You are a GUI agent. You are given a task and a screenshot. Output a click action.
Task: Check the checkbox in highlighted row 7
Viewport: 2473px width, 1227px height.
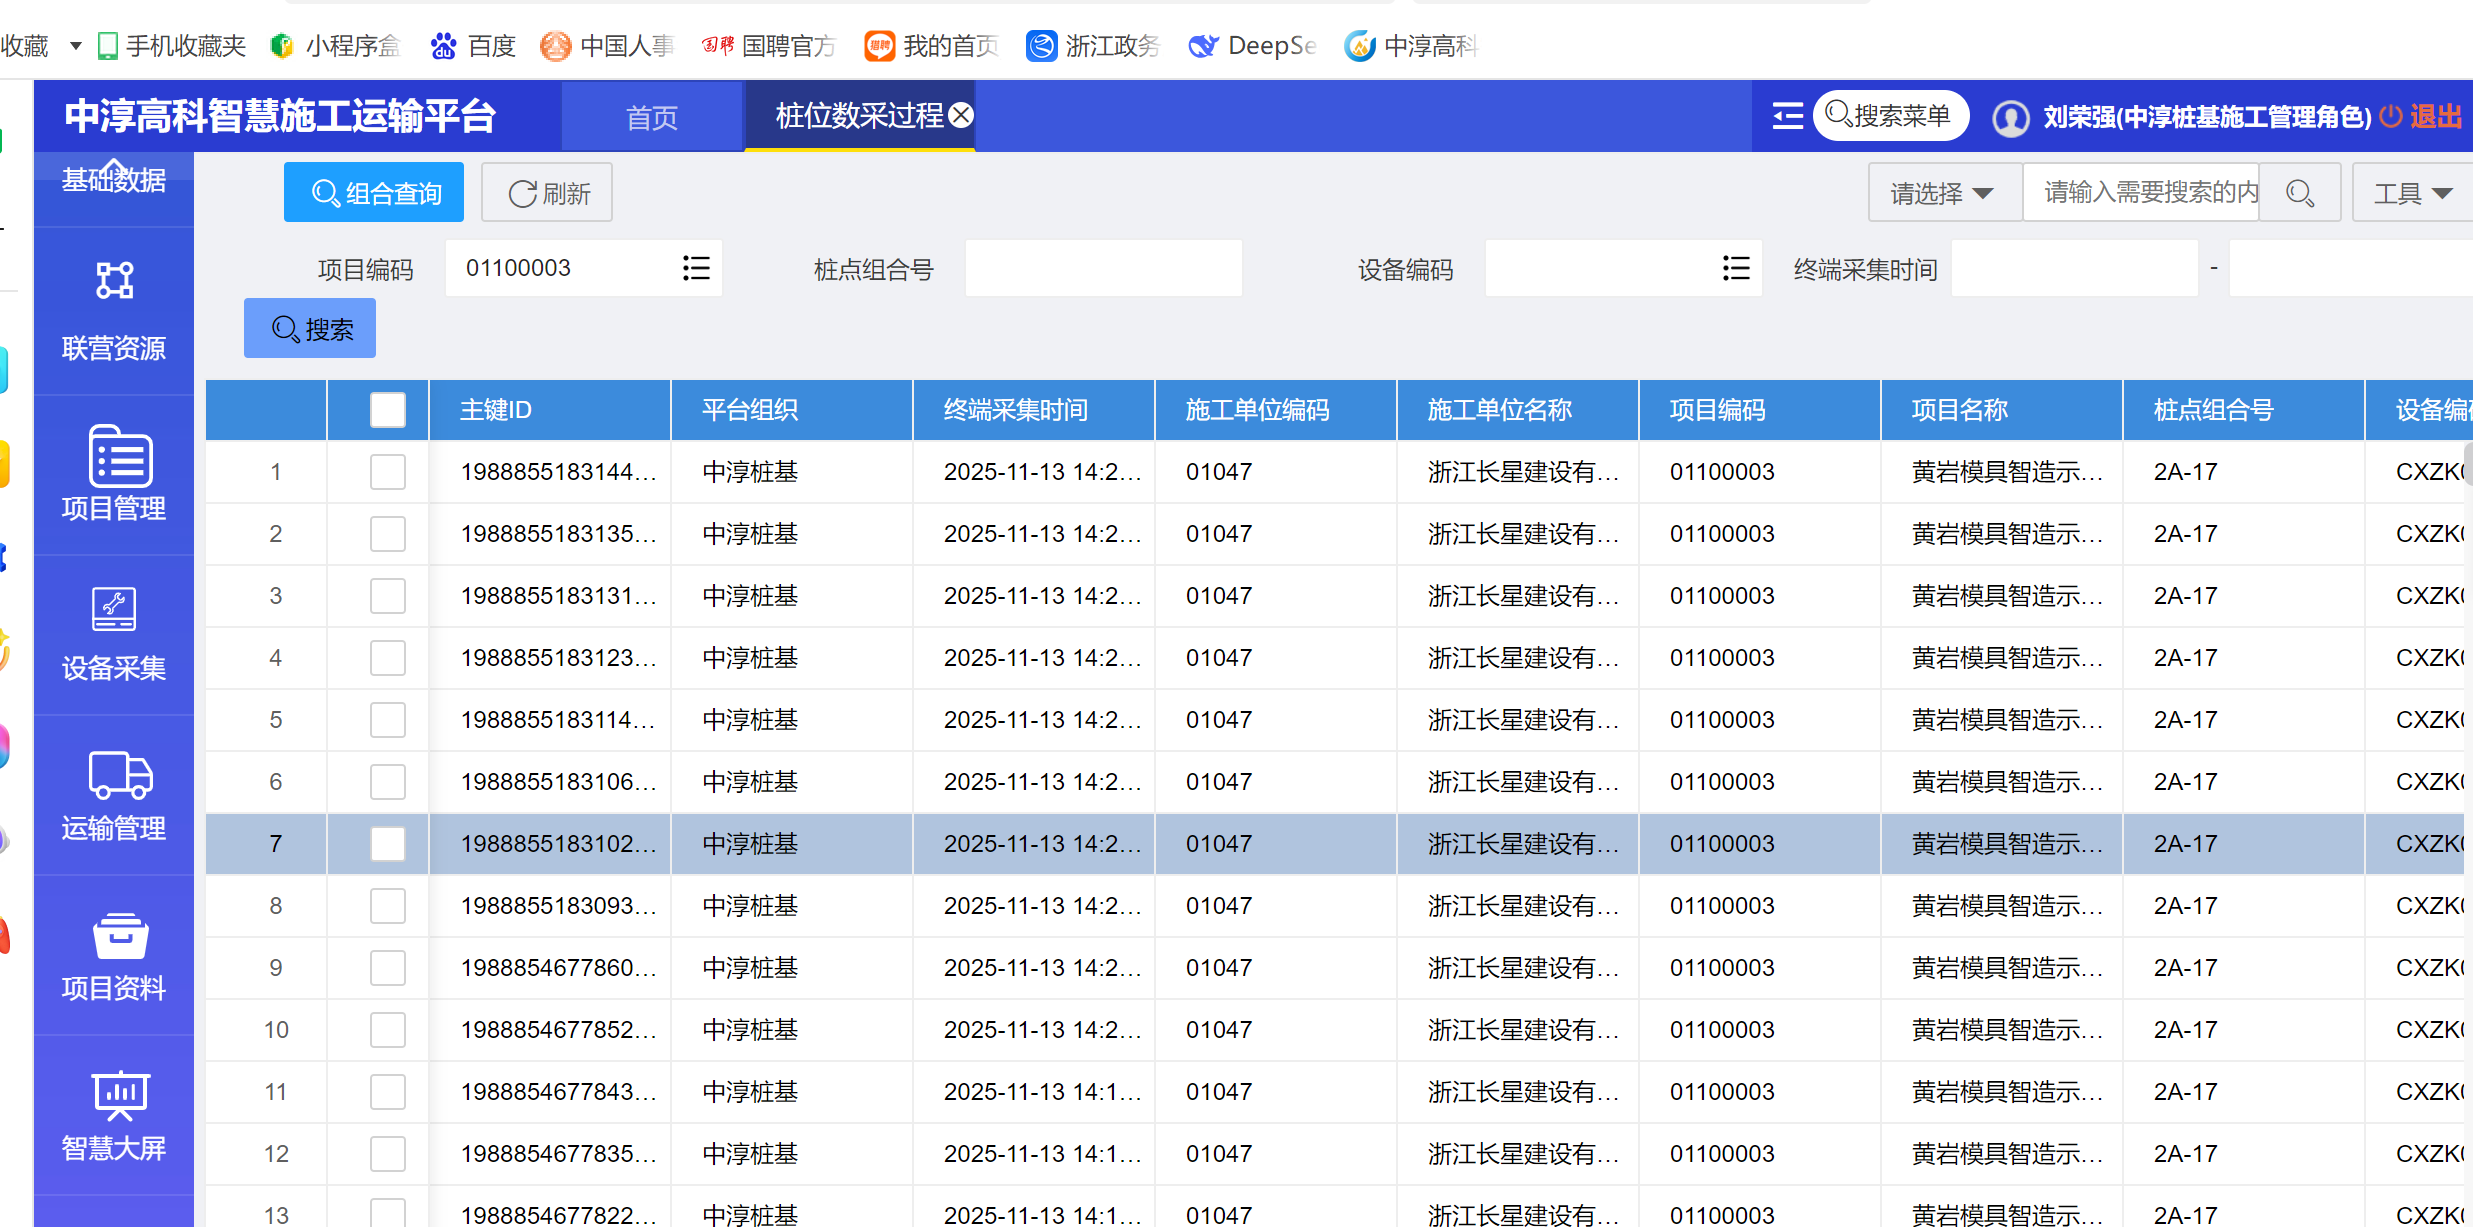click(387, 844)
